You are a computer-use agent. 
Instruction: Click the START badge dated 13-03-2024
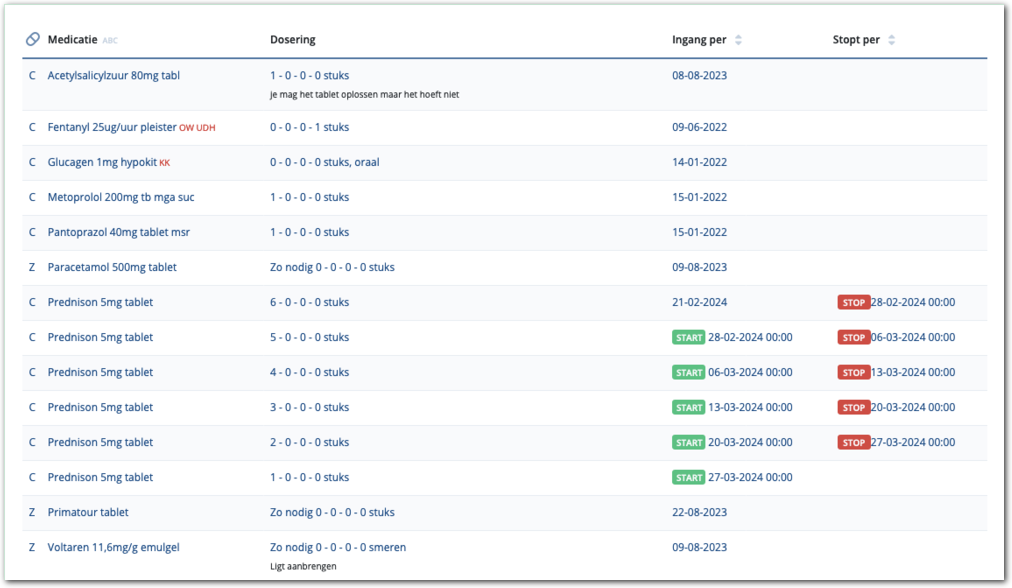[x=689, y=408]
